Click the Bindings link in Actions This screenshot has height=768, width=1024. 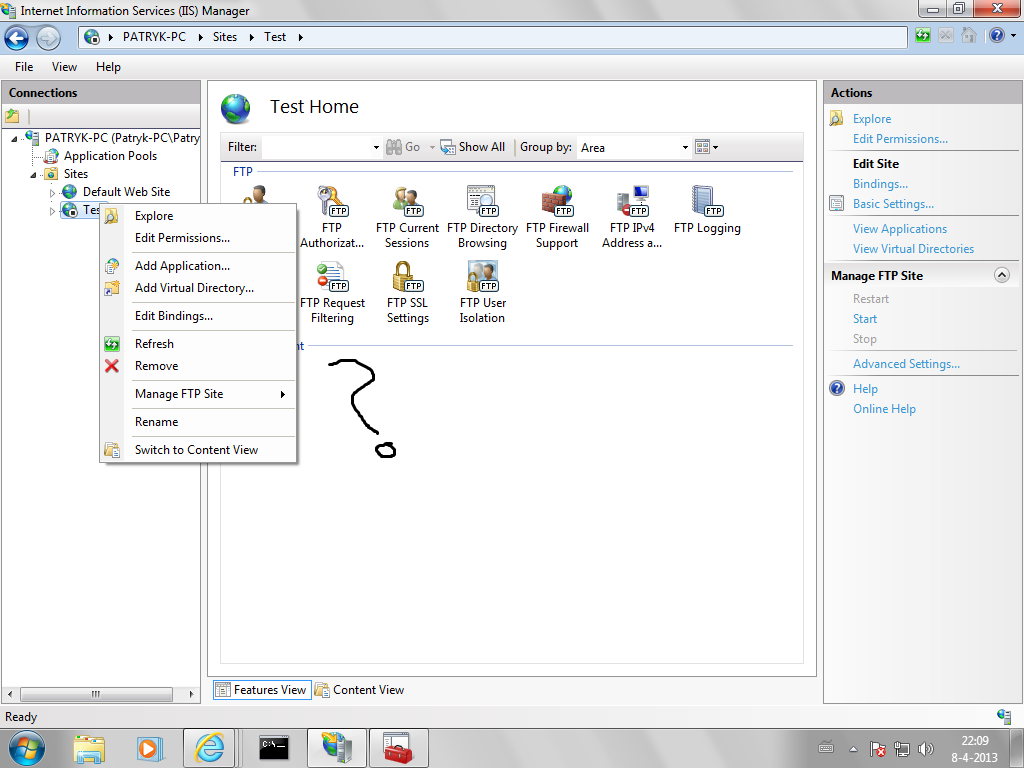[880, 184]
